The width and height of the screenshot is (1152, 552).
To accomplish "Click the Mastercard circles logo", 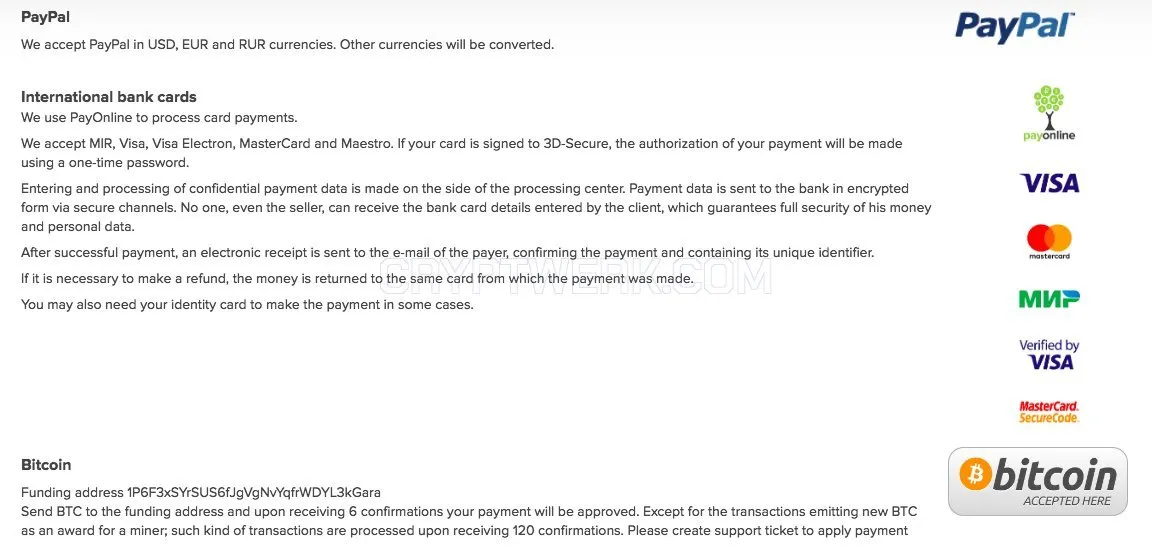I will [1049, 242].
